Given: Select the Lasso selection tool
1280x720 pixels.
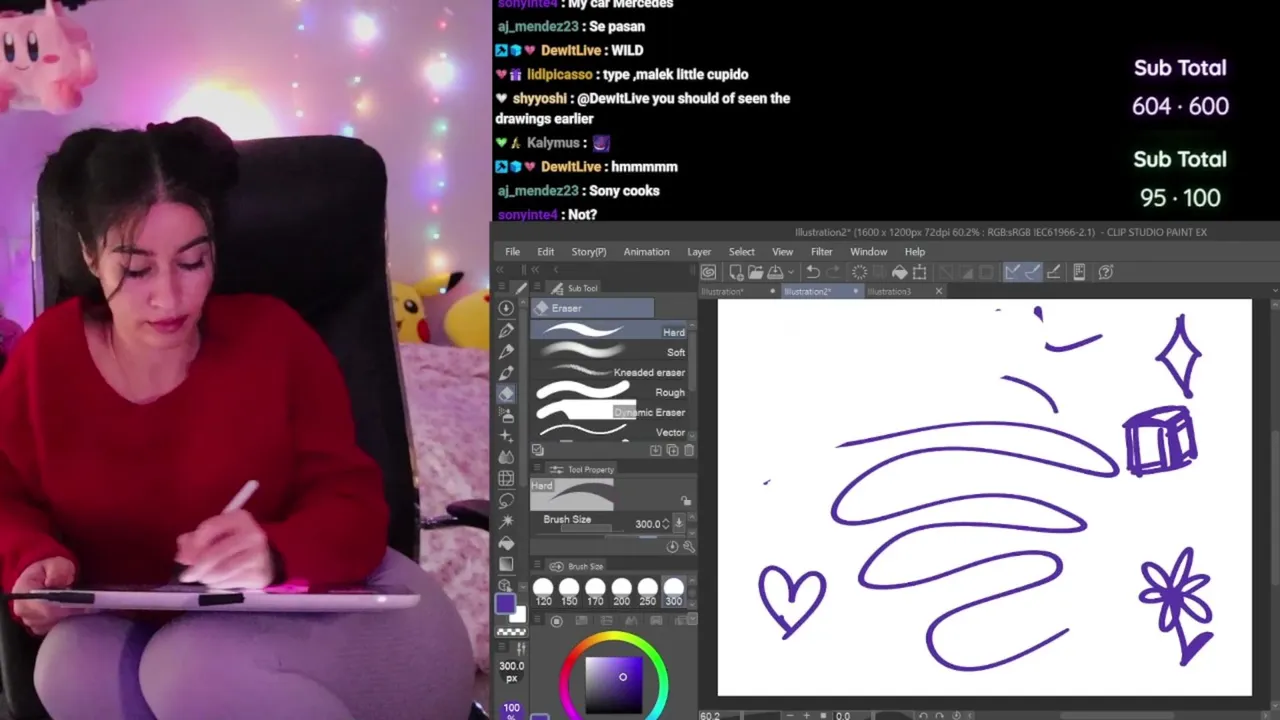Looking at the screenshot, I should (x=506, y=501).
